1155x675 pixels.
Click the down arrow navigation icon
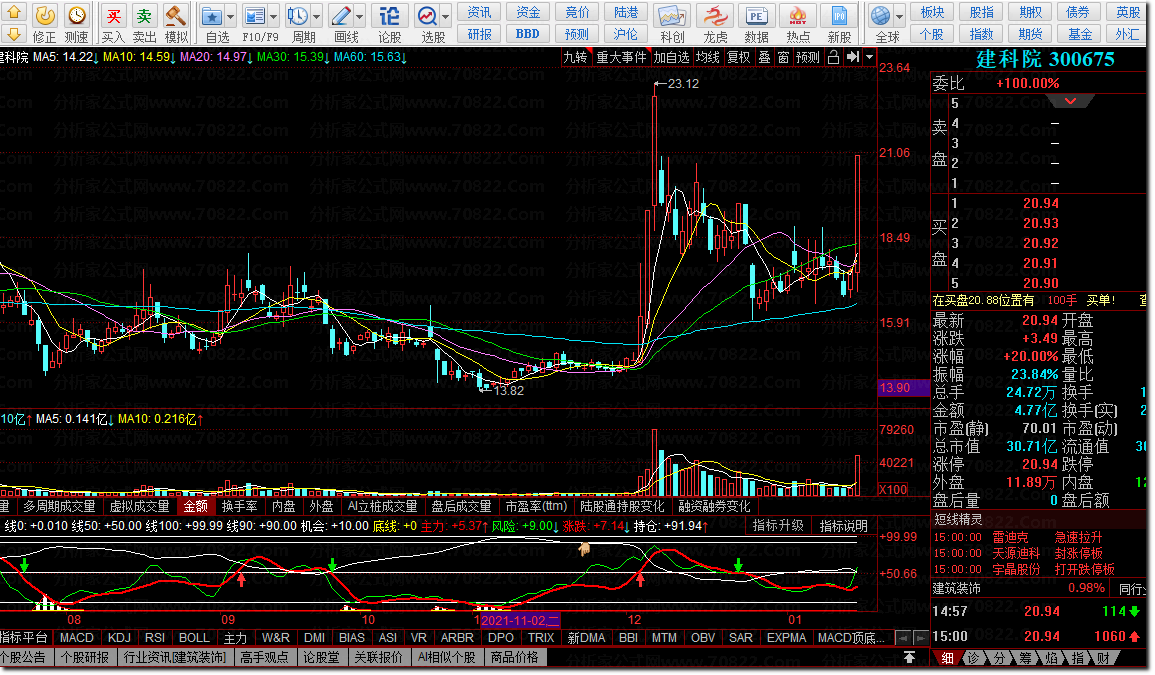14,34
